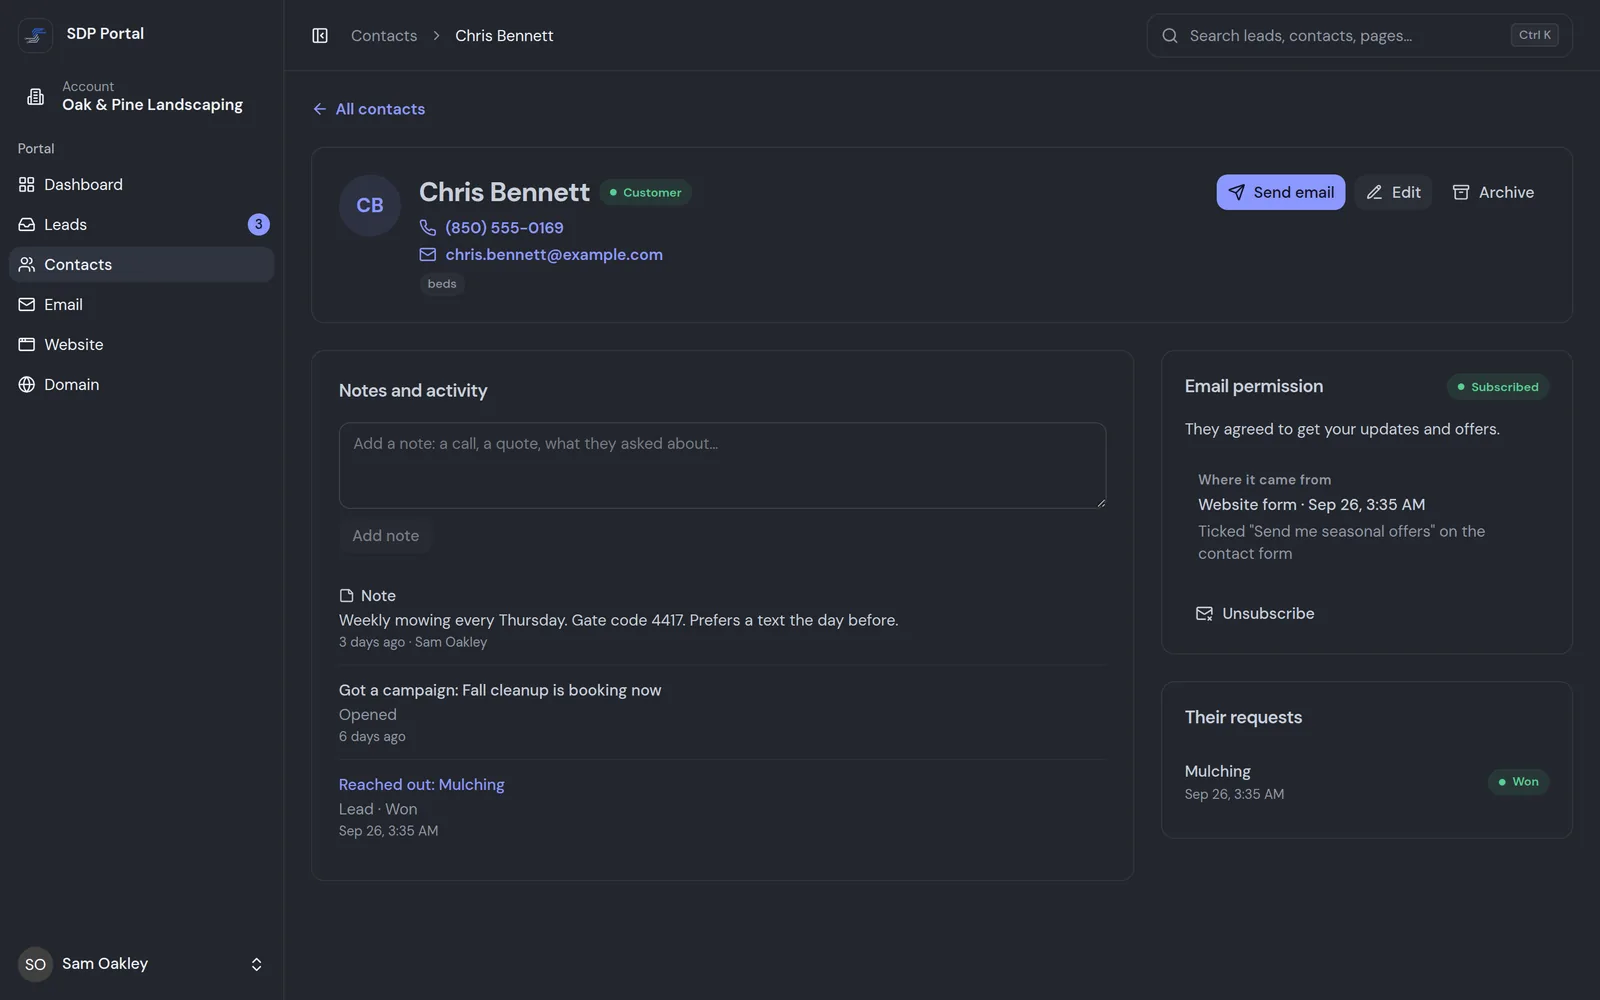The image size is (1600, 1000).
Task: Click the Their requests heading
Action: pos(1243,718)
